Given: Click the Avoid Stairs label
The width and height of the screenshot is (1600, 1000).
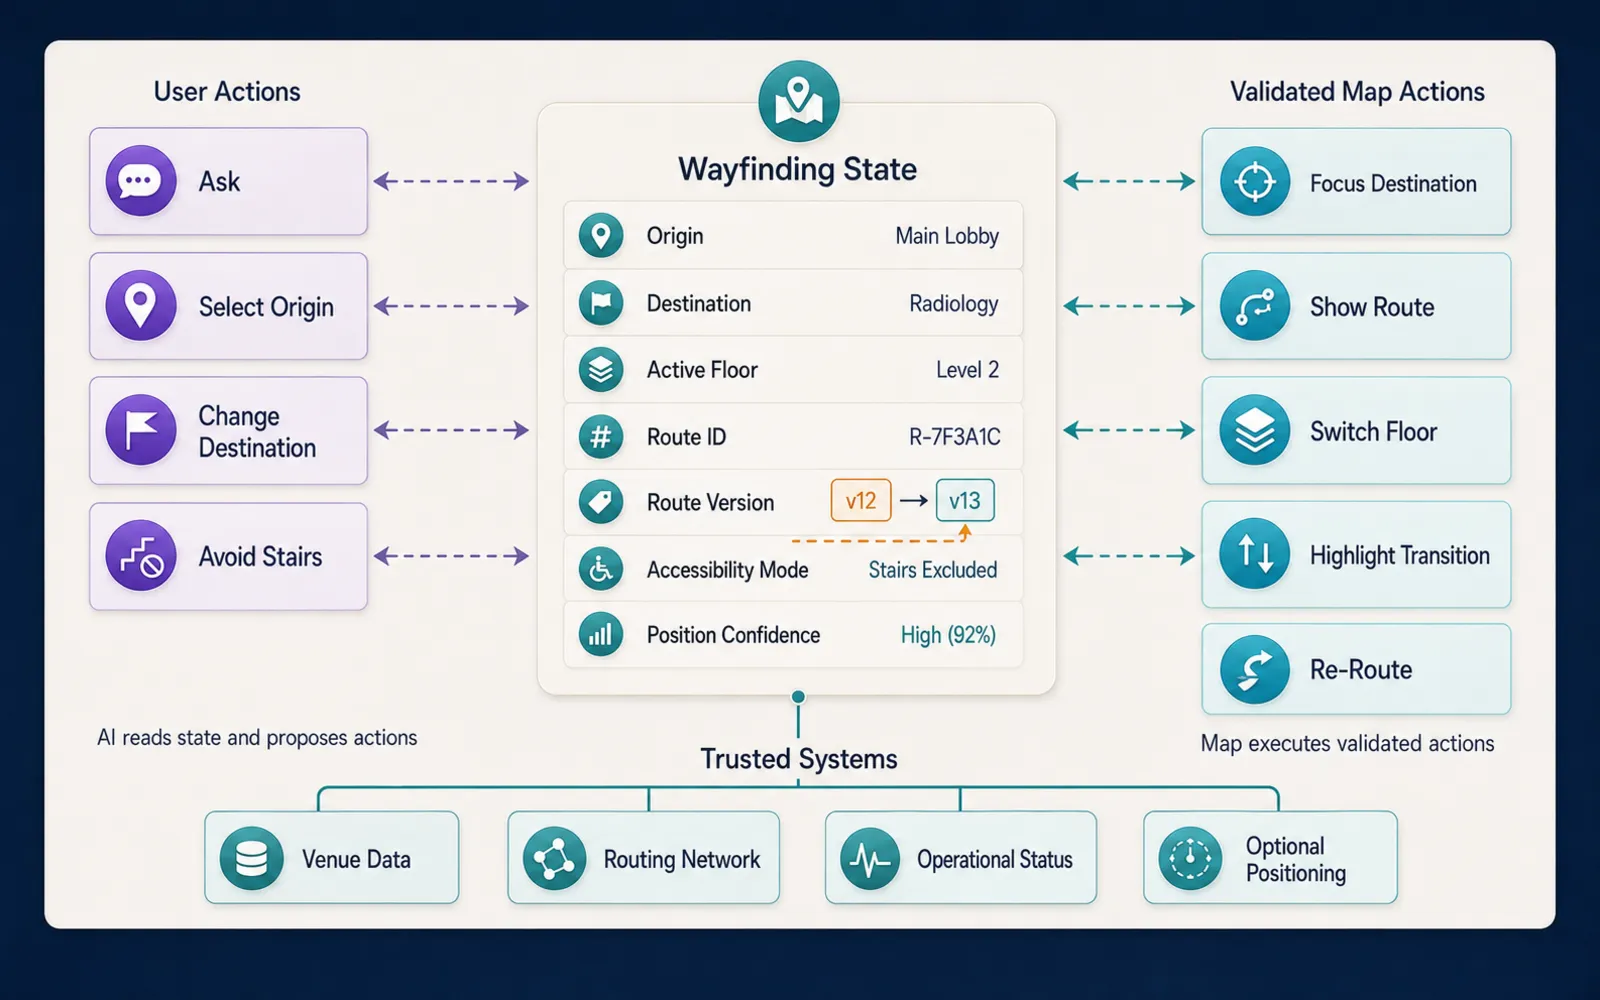Looking at the screenshot, I should tap(260, 556).
